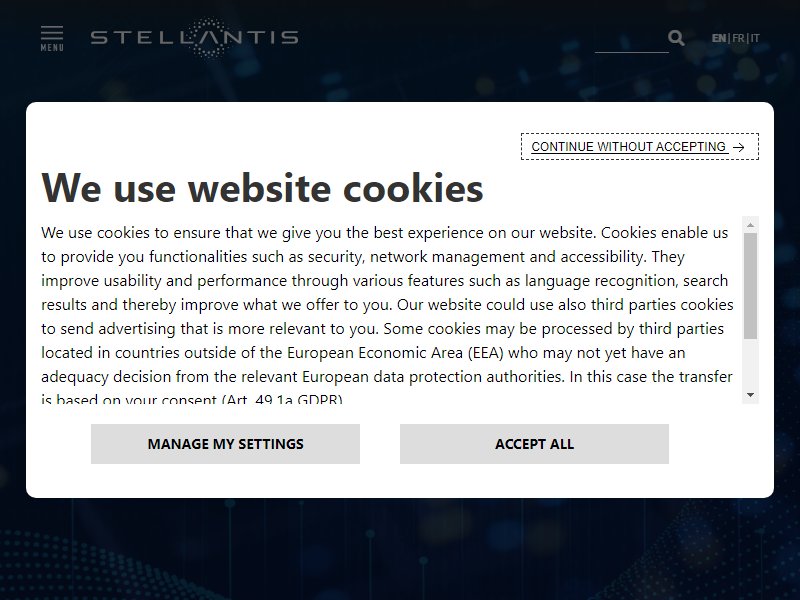Image resolution: width=800 pixels, height=600 pixels.
Task: Click the cookie text scroll-down arrow
Action: point(750,395)
